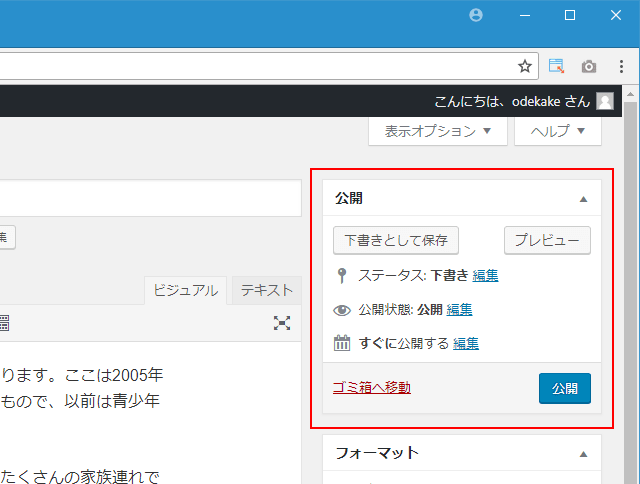Screen dimensions: 640x484
Task: Click the フォーマット panel heading
Action: pos(377,453)
